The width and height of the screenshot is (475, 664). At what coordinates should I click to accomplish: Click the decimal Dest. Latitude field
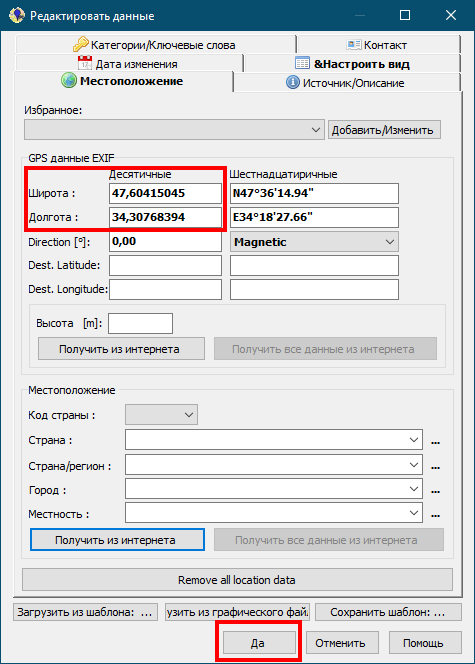click(166, 266)
